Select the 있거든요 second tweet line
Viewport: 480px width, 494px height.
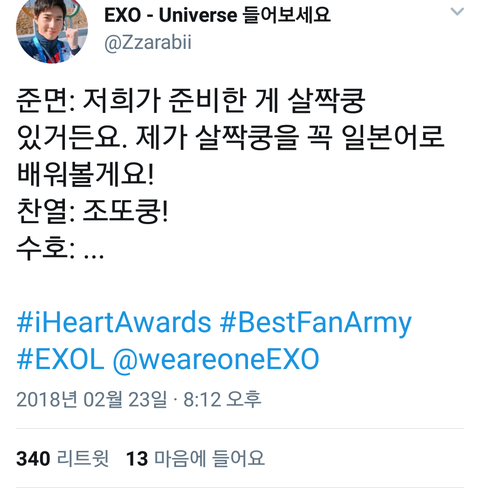[230, 137]
